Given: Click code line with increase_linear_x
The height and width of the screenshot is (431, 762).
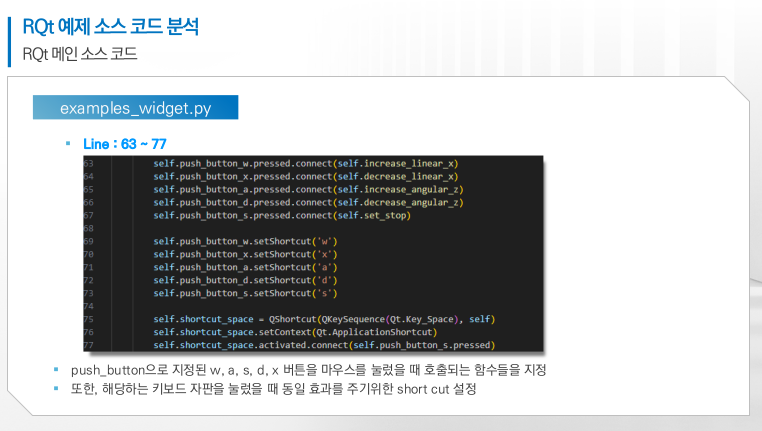Looking at the screenshot, I should click(x=306, y=164).
